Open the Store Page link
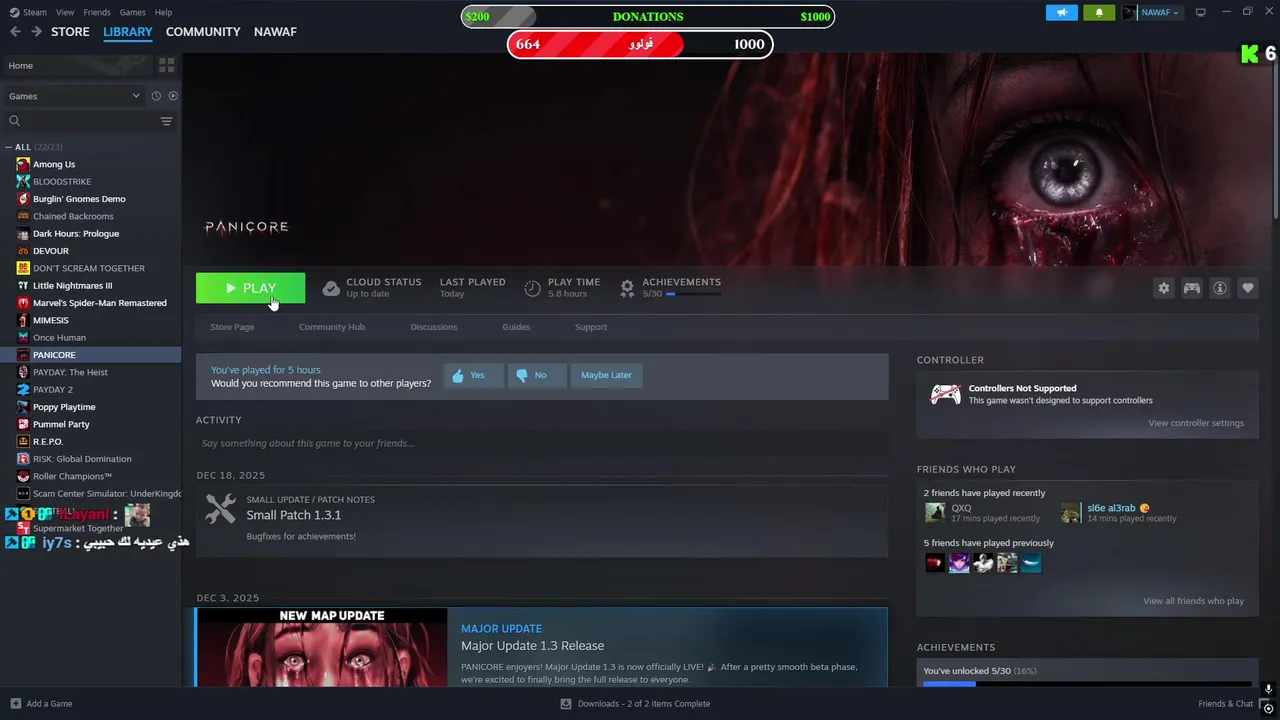 pyautogui.click(x=232, y=327)
